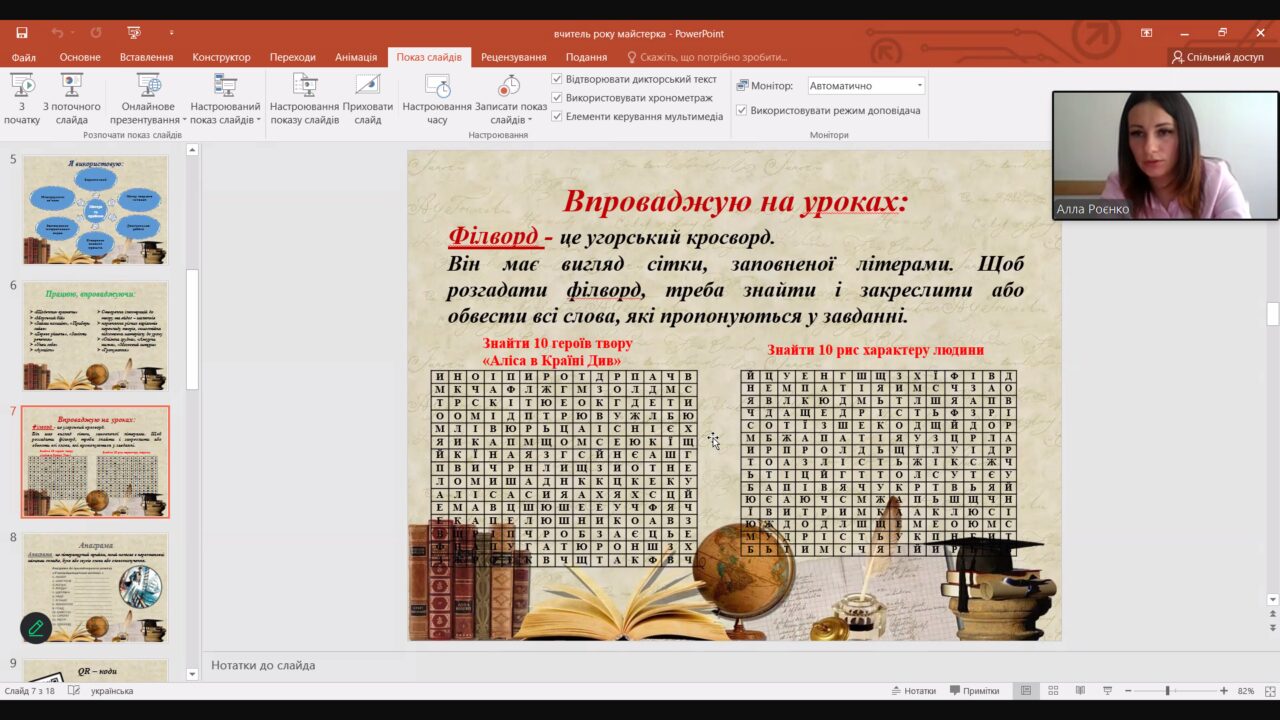Open ribbon display options icon

(1146, 33)
